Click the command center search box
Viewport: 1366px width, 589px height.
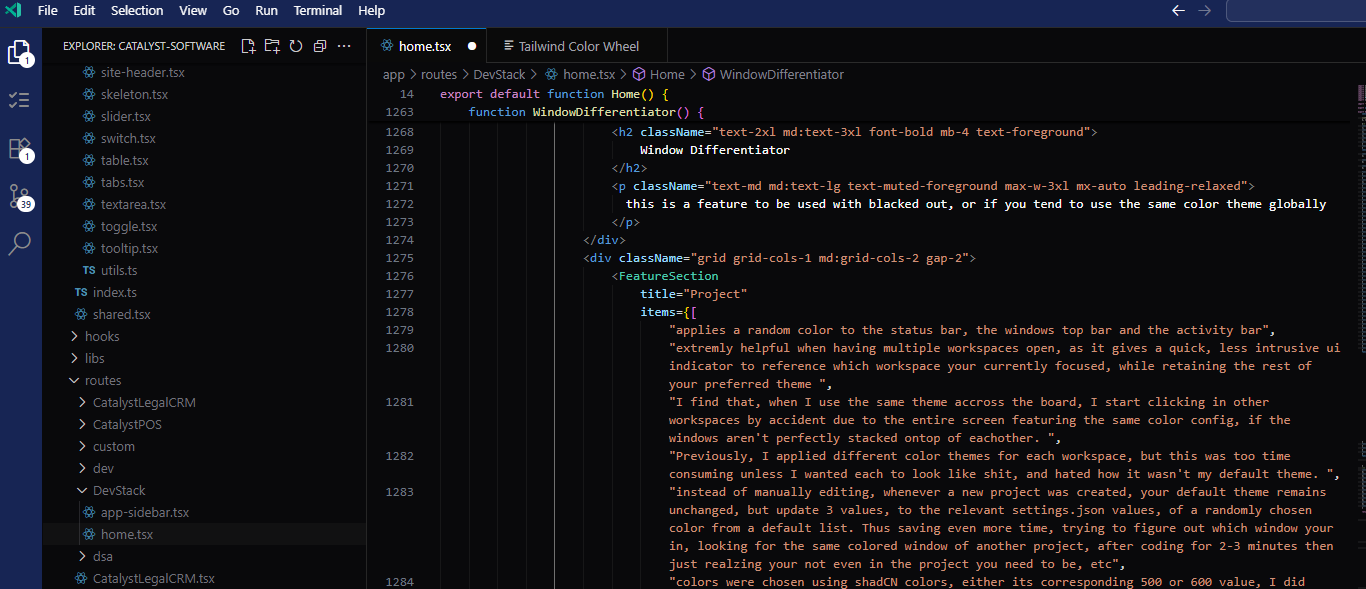(x=1296, y=10)
